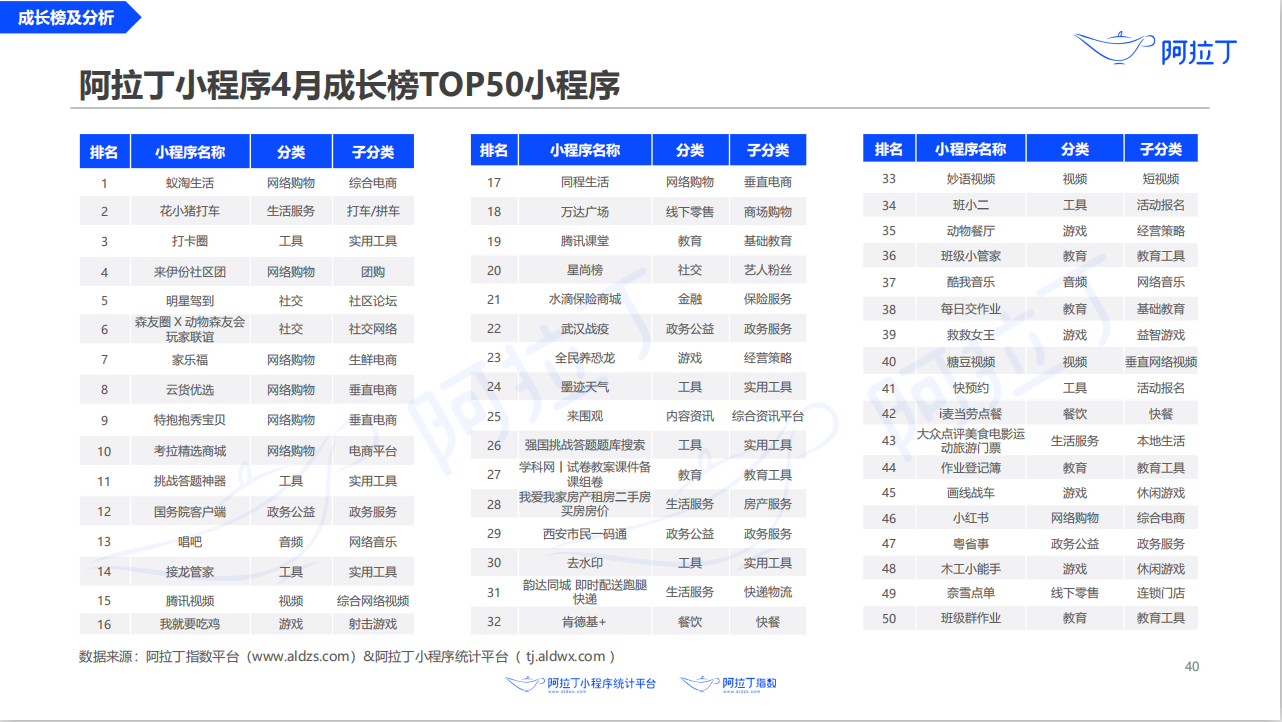Image resolution: width=1282 pixels, height=722 pixels.
Task: Click 接龙管家 in rank 14 row
Action: pos(190,571)
